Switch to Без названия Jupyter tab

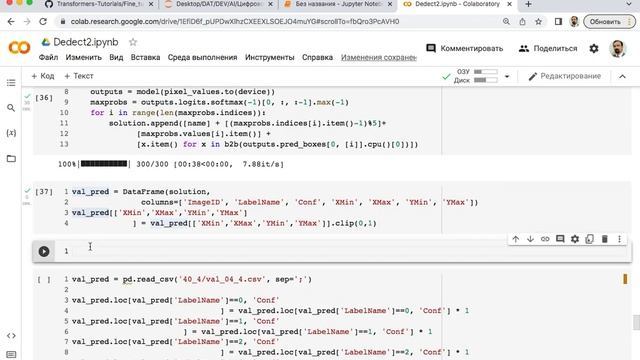click(338, 4)
